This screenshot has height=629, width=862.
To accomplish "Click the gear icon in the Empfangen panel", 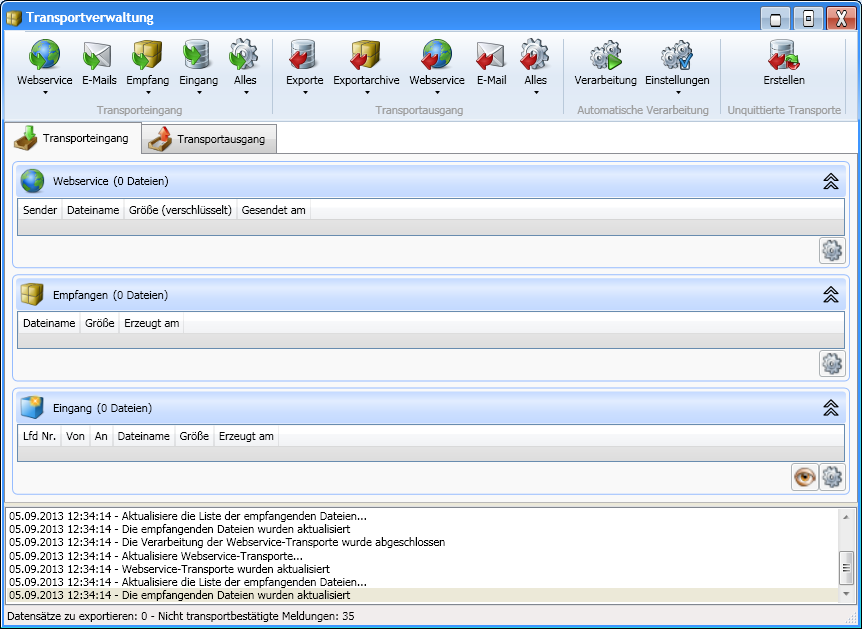I will coord(832,363).
